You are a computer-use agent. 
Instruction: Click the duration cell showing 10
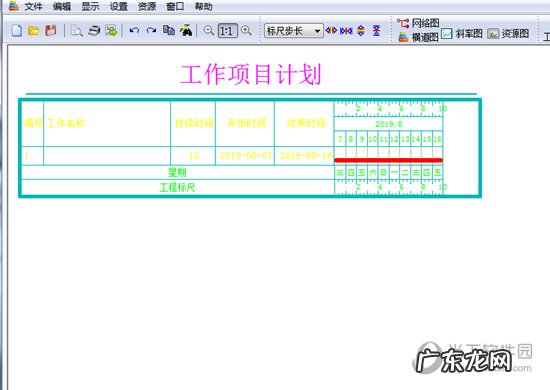pos(194,155)
